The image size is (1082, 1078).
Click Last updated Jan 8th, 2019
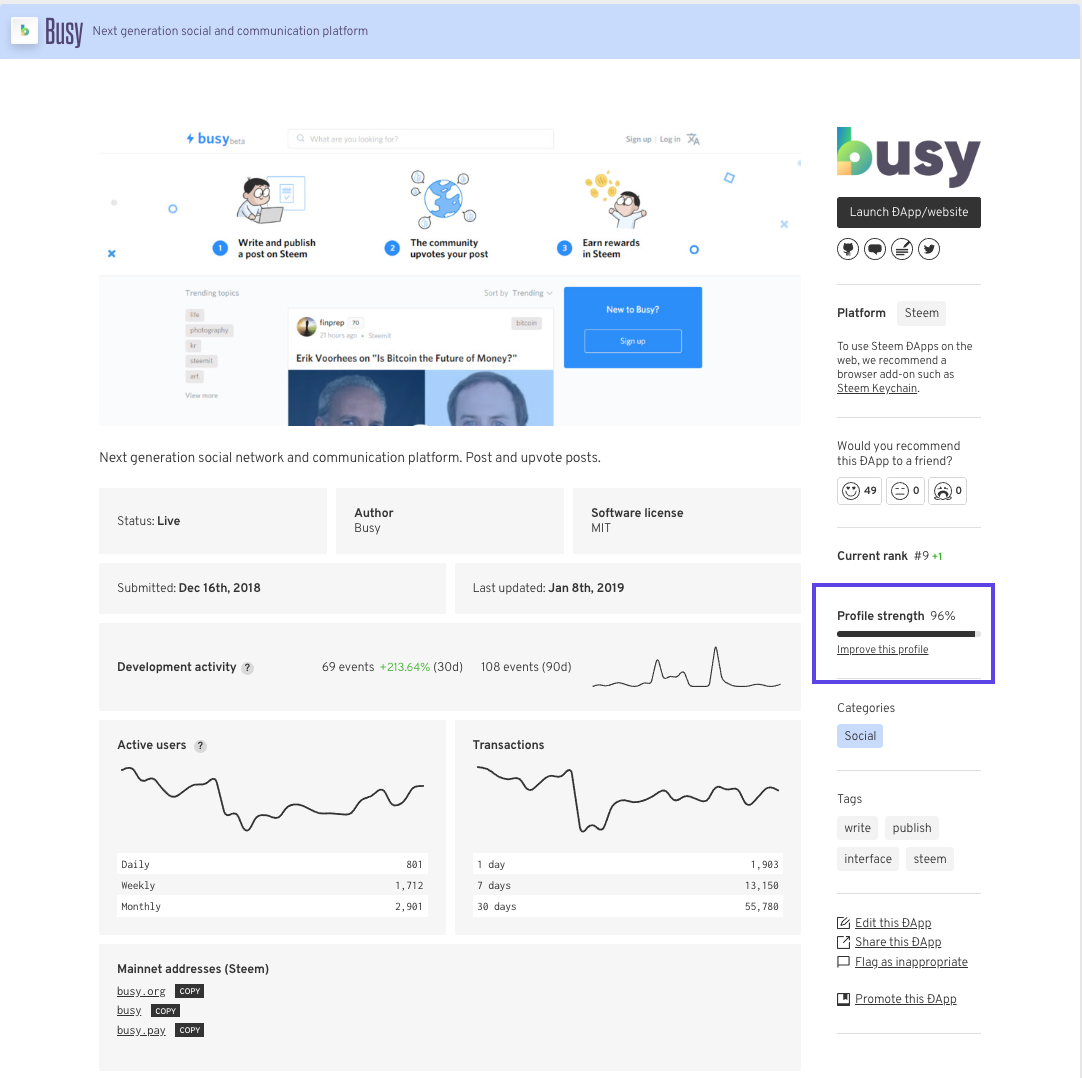click(627, 588)
